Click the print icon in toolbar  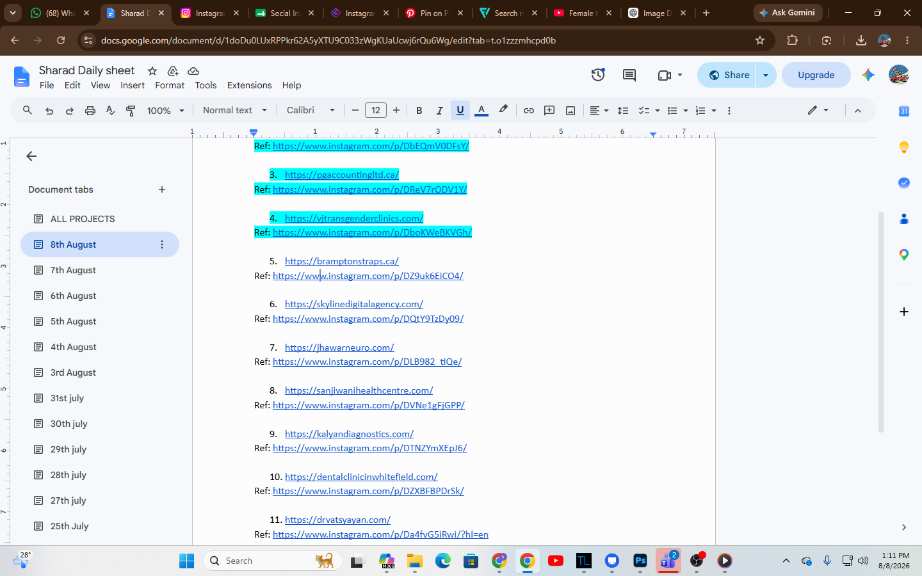click(90, 110)
